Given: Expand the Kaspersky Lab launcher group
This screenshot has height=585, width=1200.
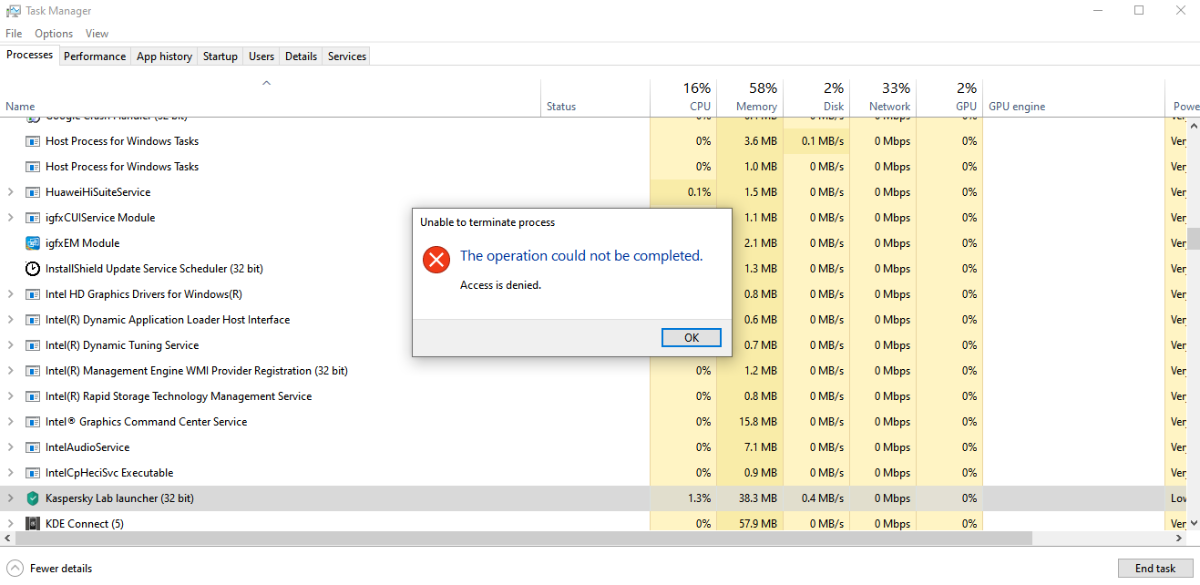Looking at the screenshot, I should pos(10,498).
